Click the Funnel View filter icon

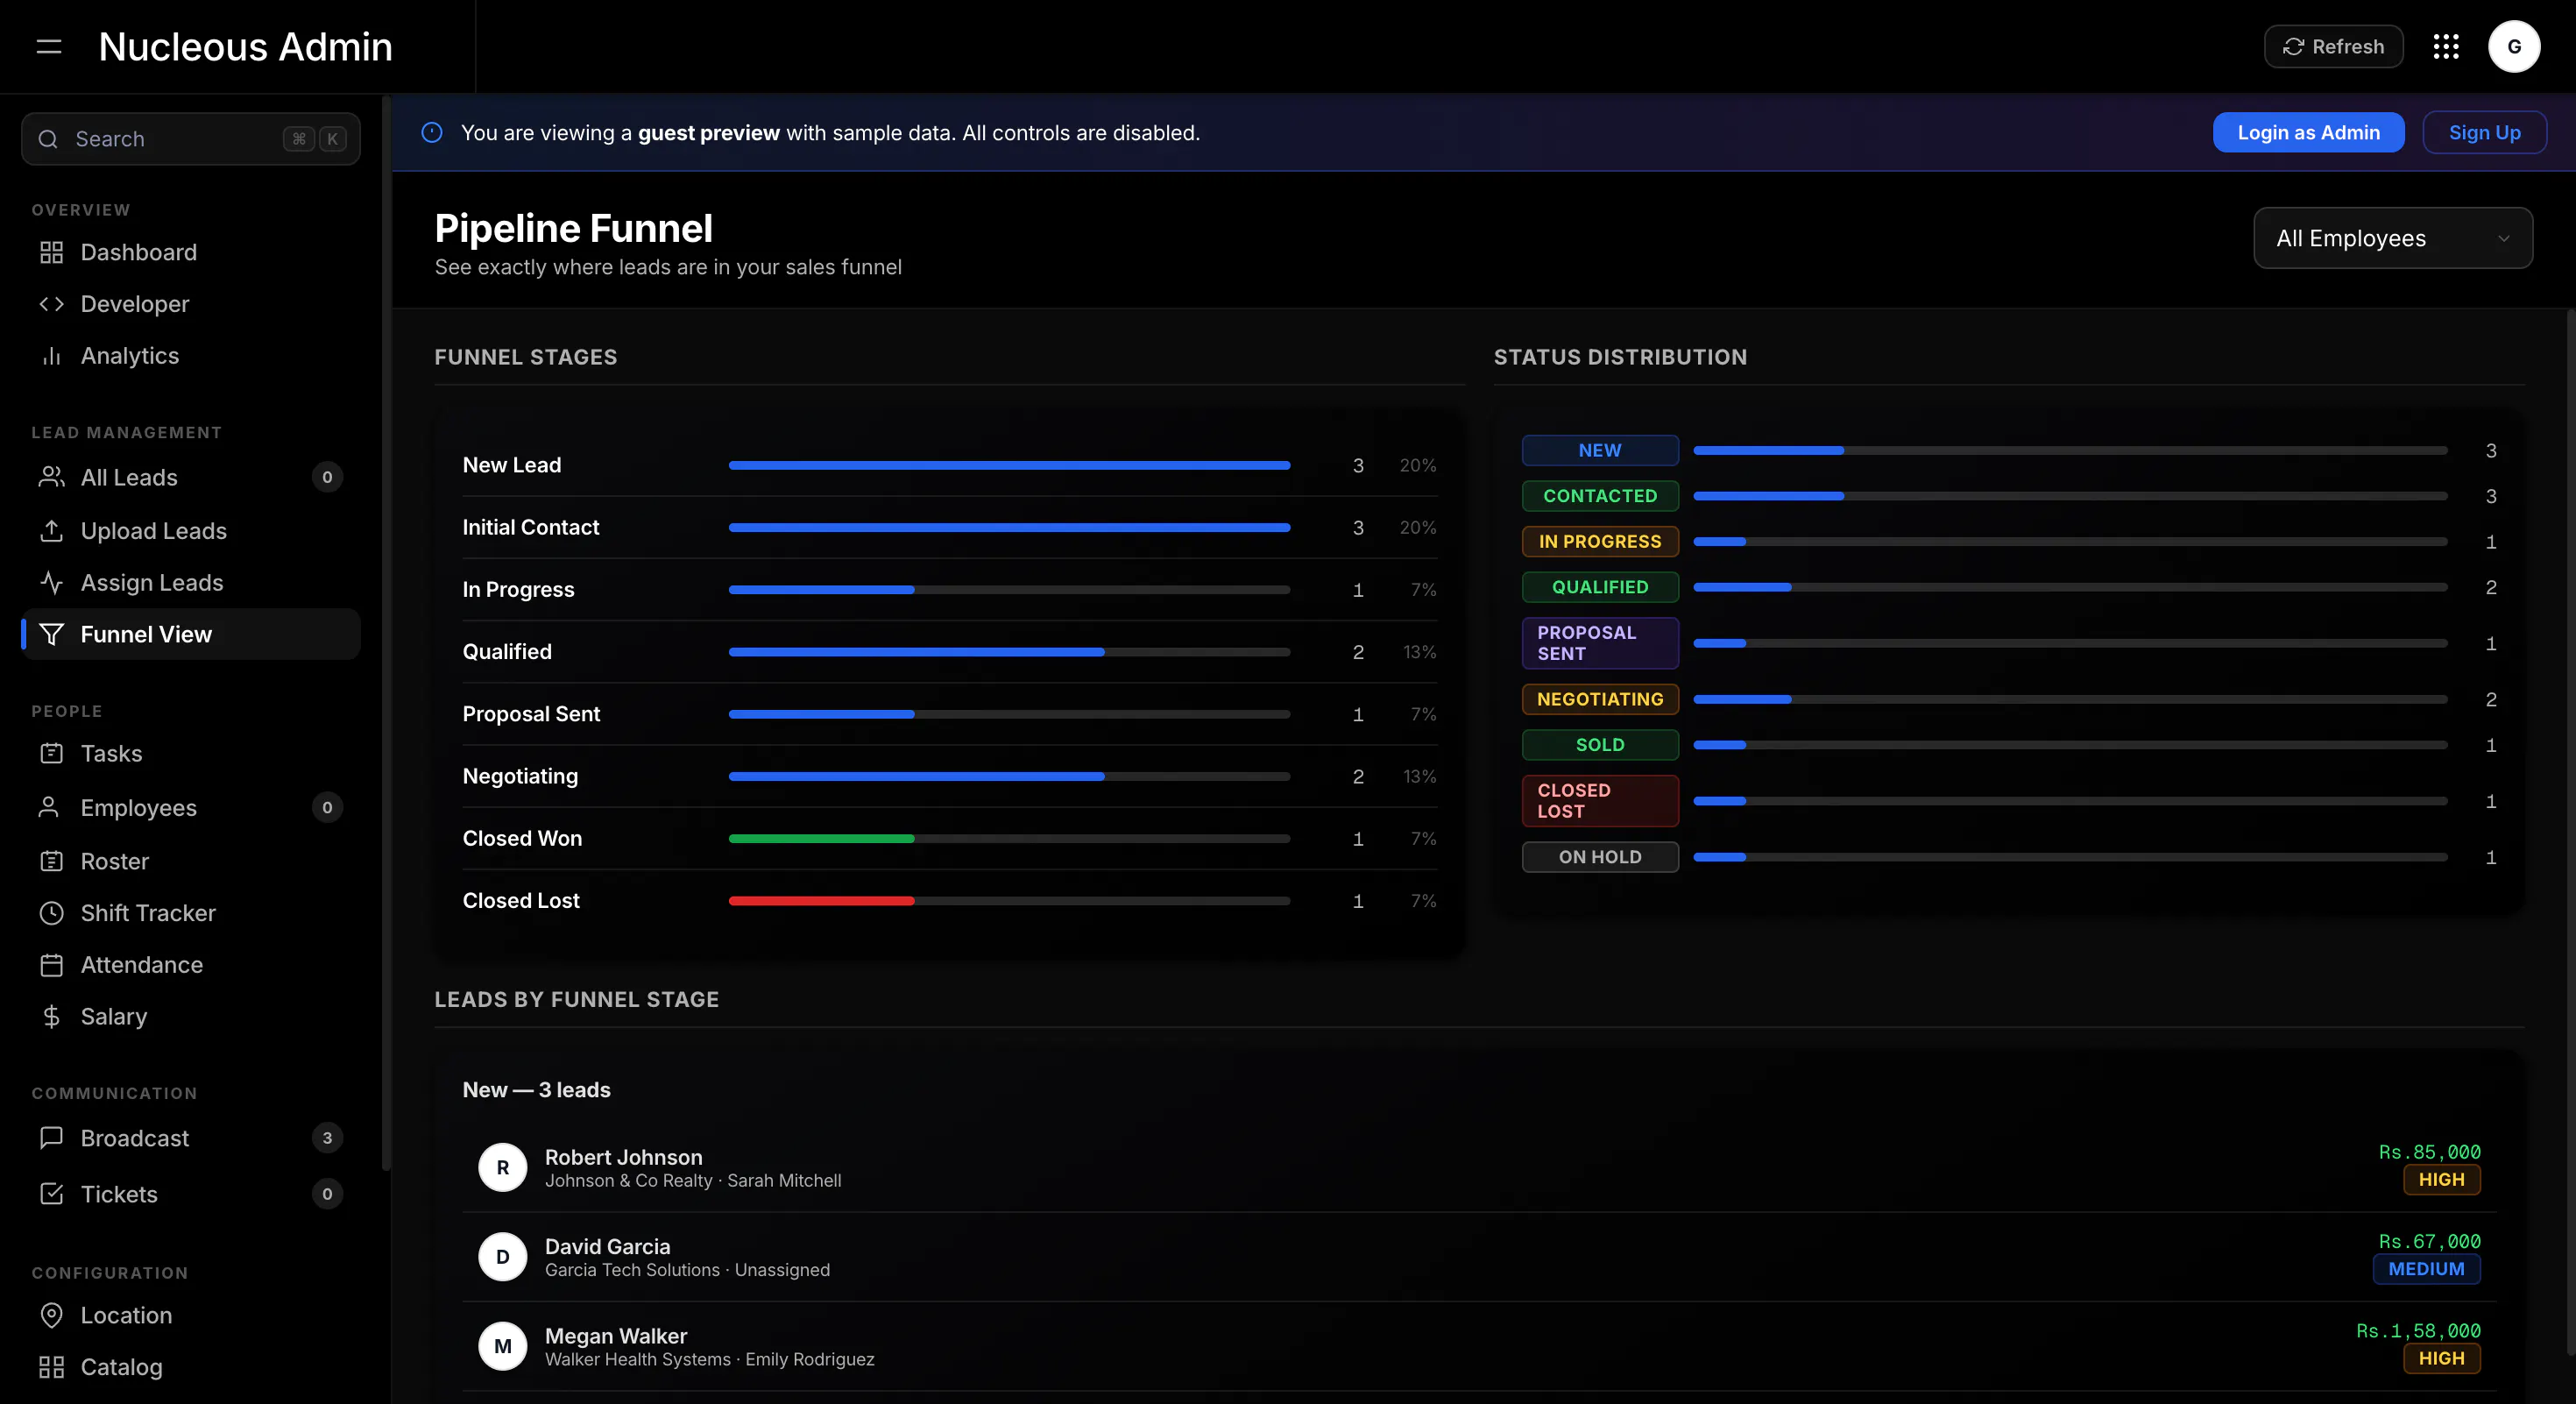tap(51, 634)
